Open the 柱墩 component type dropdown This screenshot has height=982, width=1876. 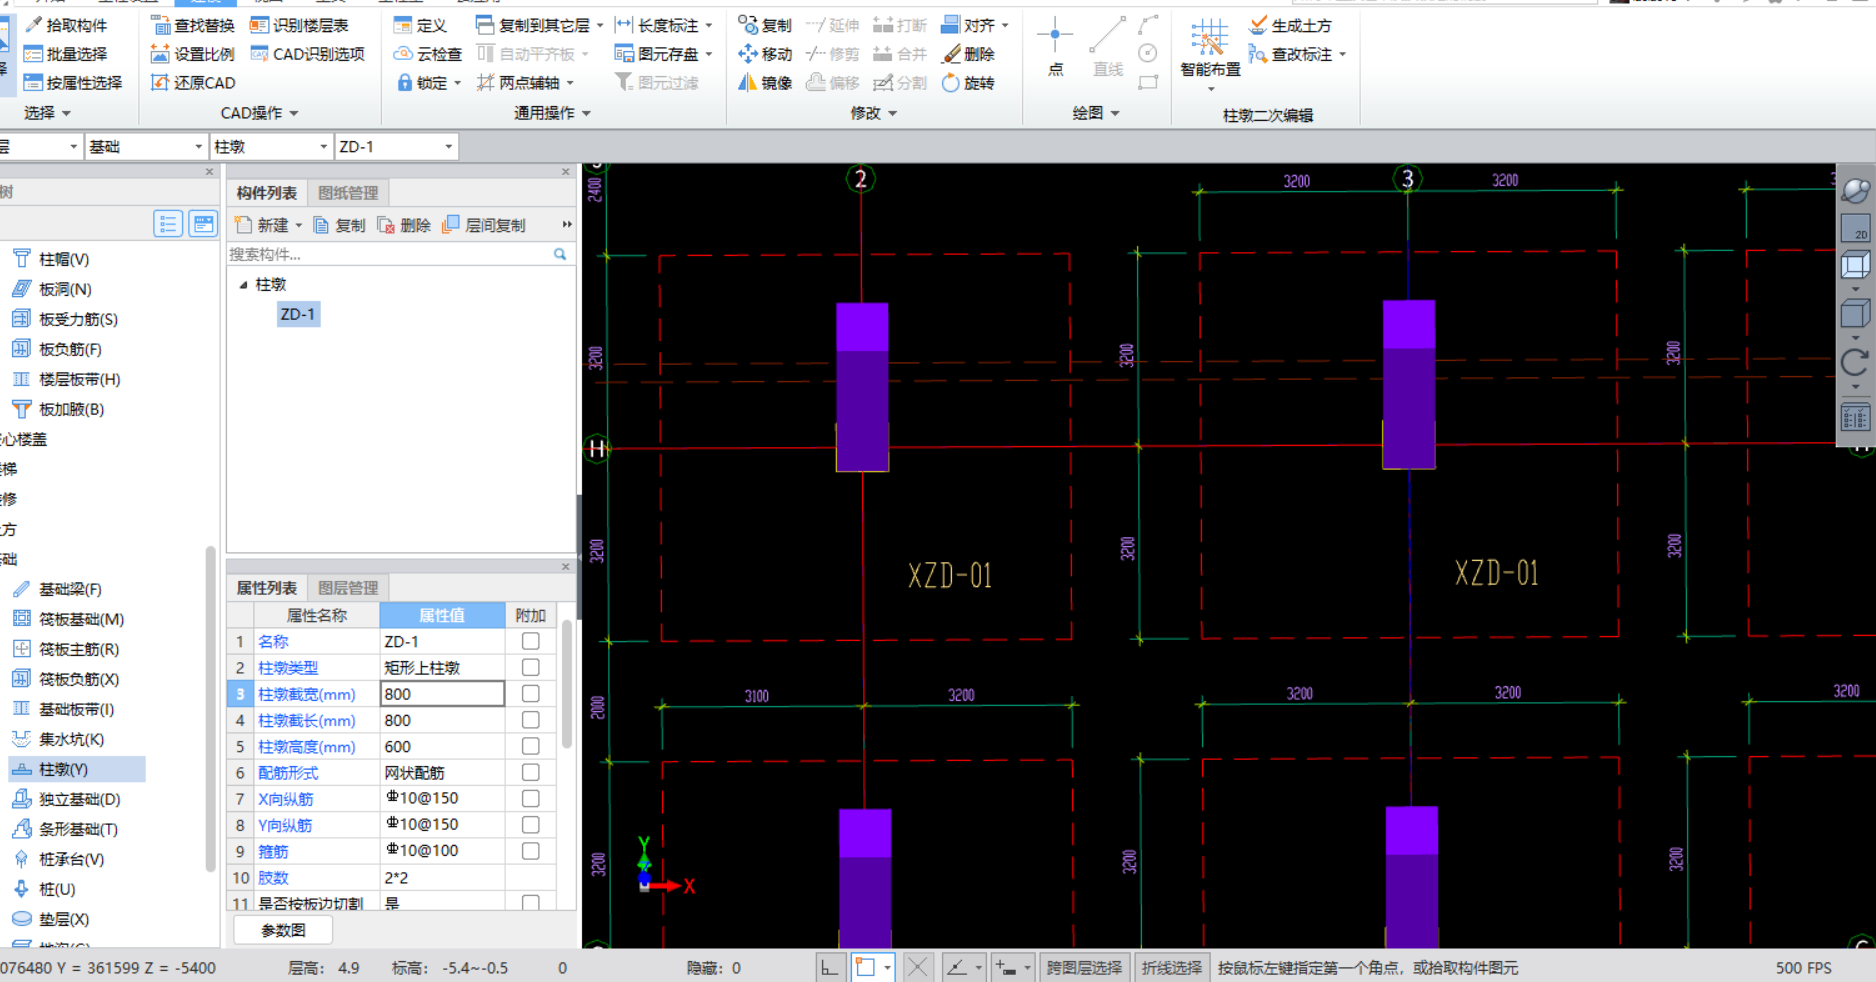tap(270, 147)
